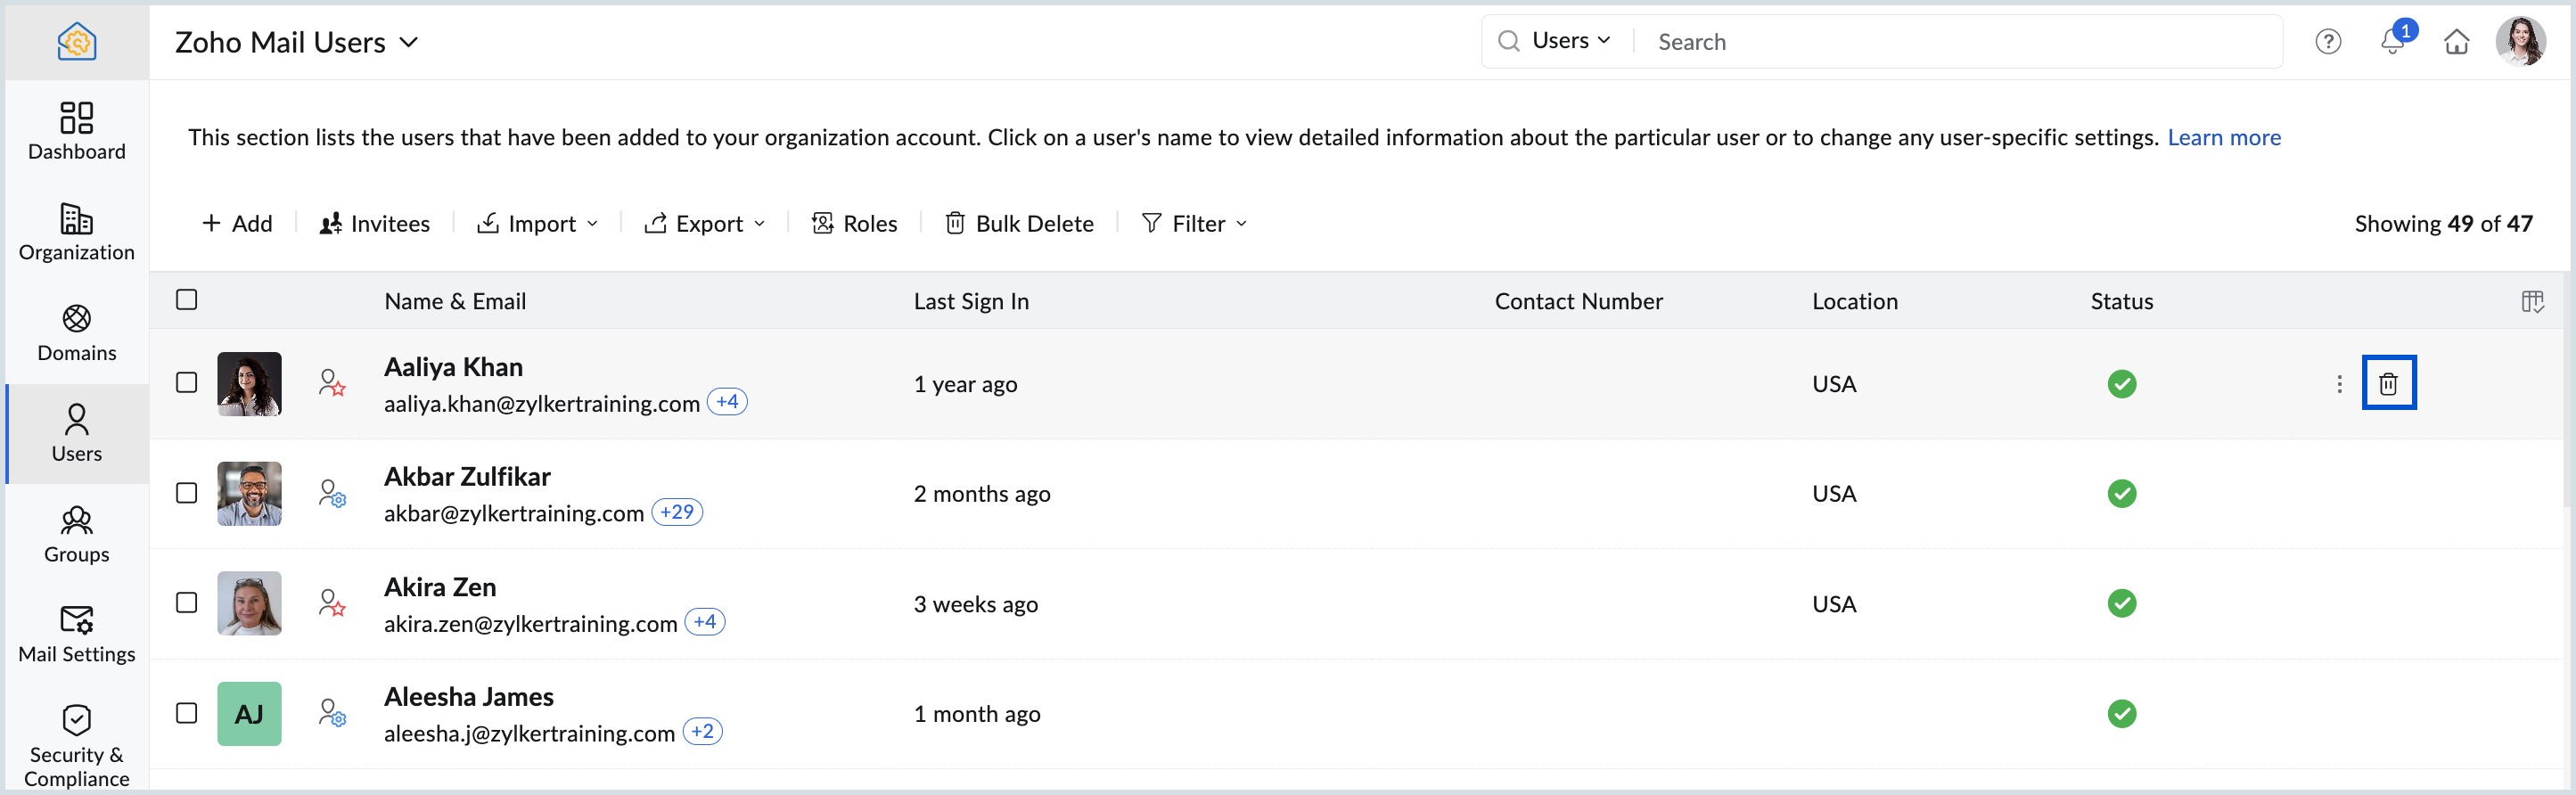Select Users in the sidebar

77,434
